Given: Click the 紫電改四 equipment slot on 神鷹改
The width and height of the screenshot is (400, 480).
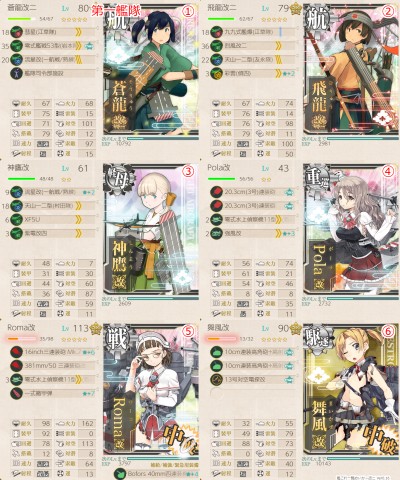Looking at the screenshot, I should click(x=53, y=233).
